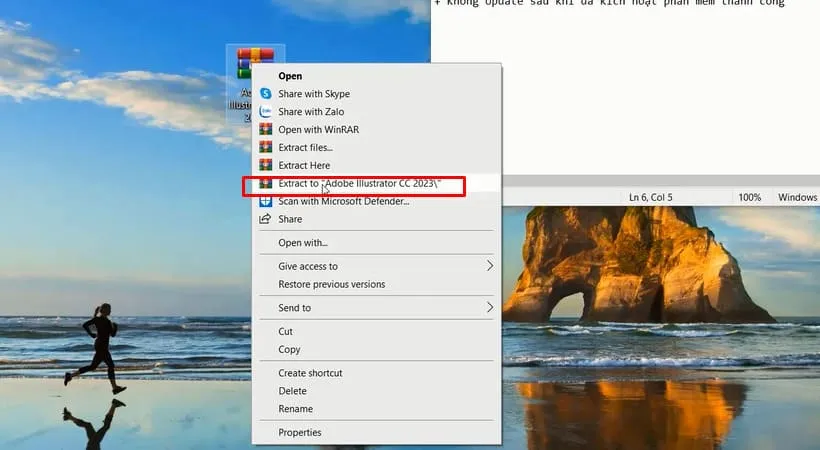Choose Cut from the context menu
The width and height of the screenshot is (820, 450).
(x=377, y=331)
